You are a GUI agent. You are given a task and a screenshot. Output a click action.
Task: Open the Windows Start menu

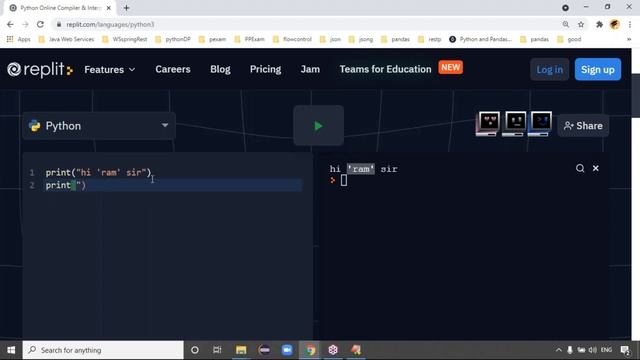[x=11, y=350]
